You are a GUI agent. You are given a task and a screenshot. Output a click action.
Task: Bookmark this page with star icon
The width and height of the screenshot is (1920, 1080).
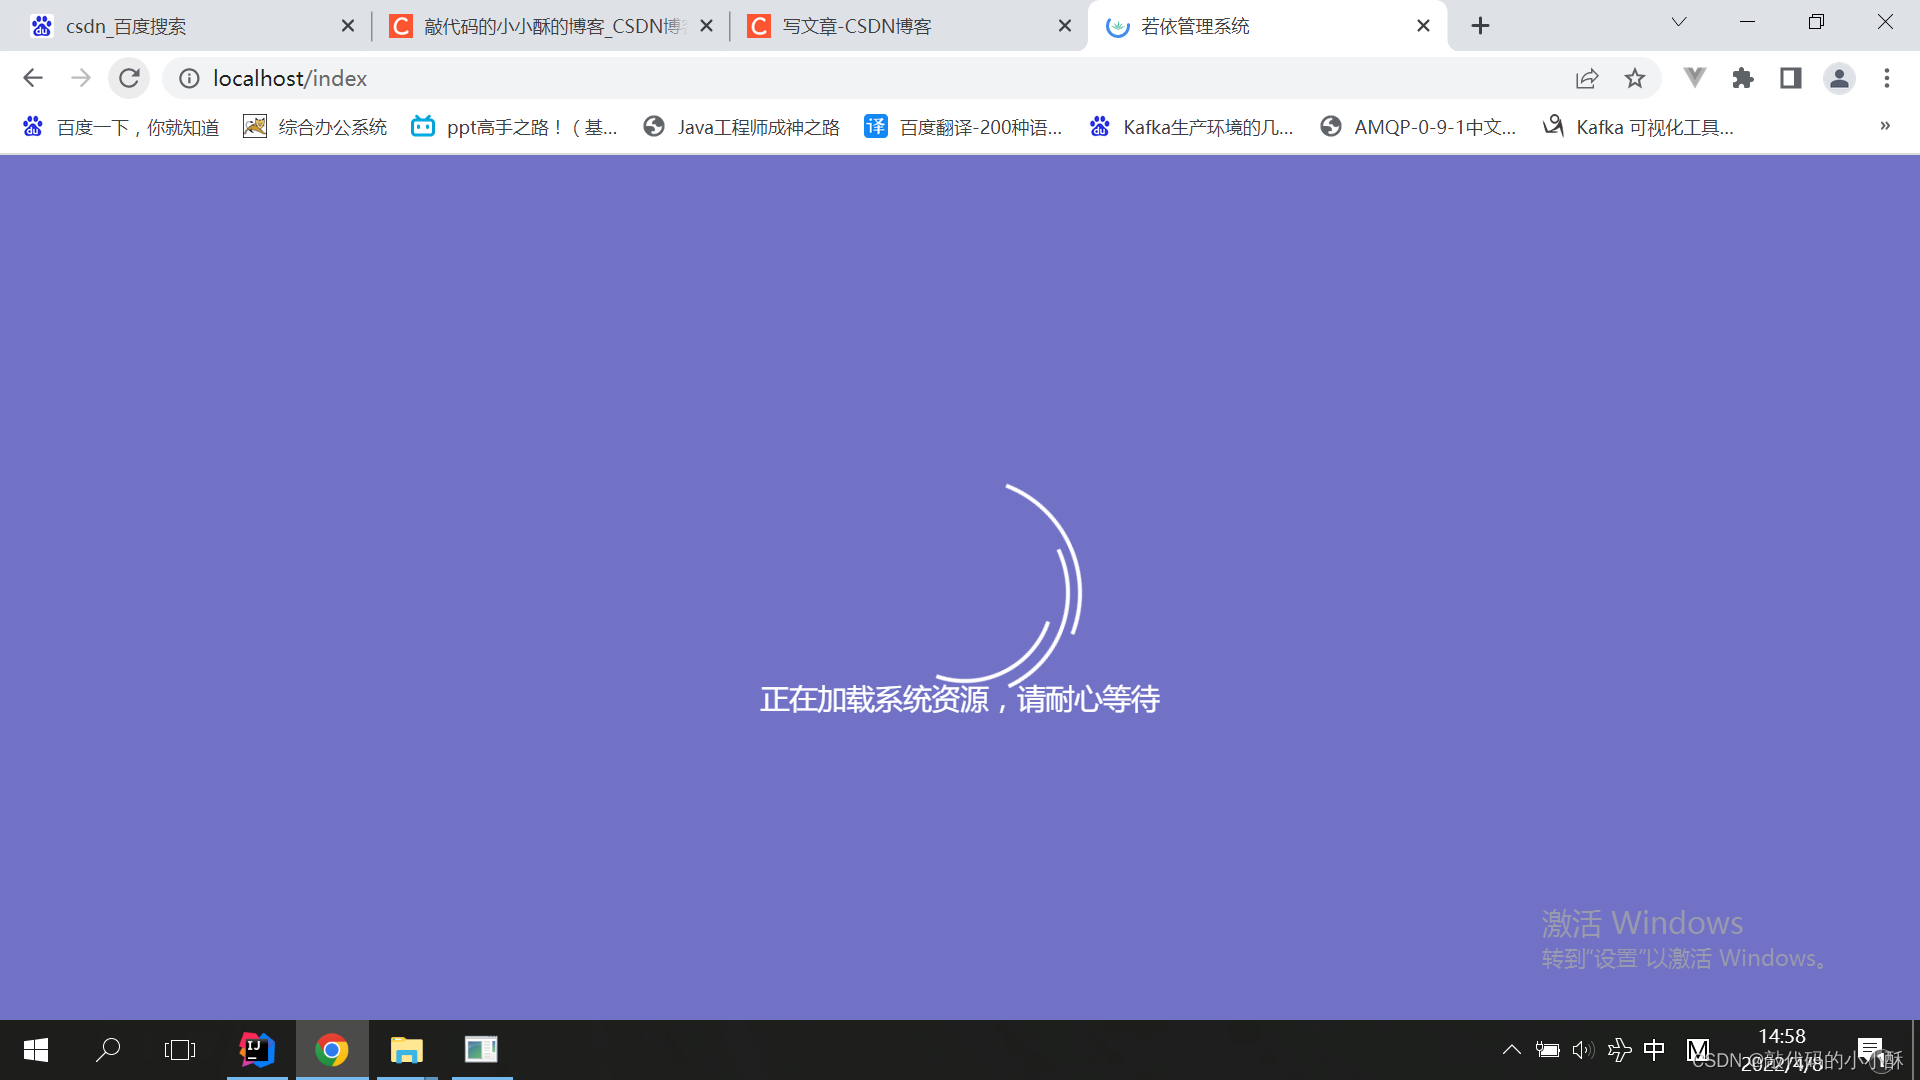[x=1635, y=78]
